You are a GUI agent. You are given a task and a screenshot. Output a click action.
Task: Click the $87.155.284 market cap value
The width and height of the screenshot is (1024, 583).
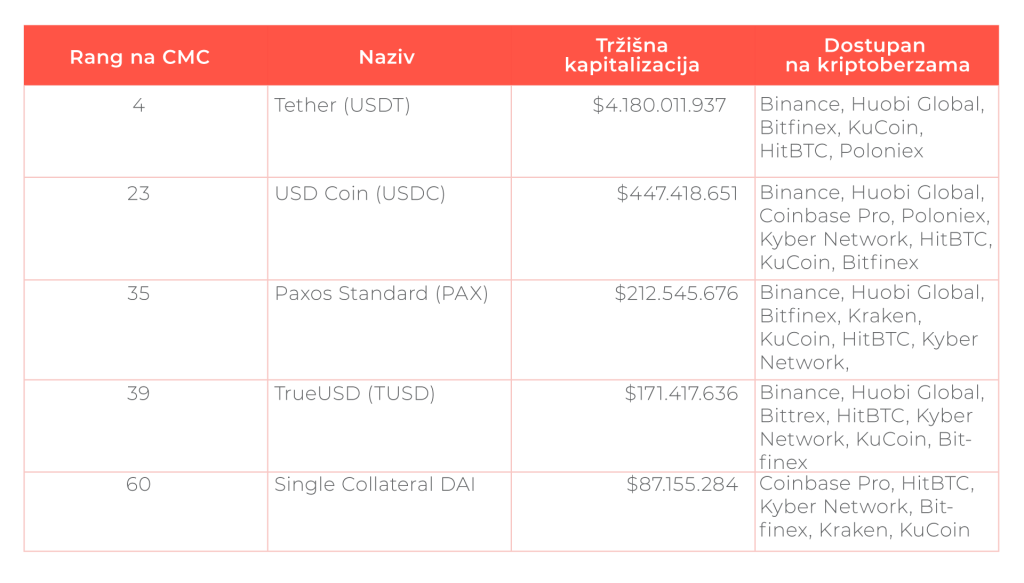click(682, 485)
